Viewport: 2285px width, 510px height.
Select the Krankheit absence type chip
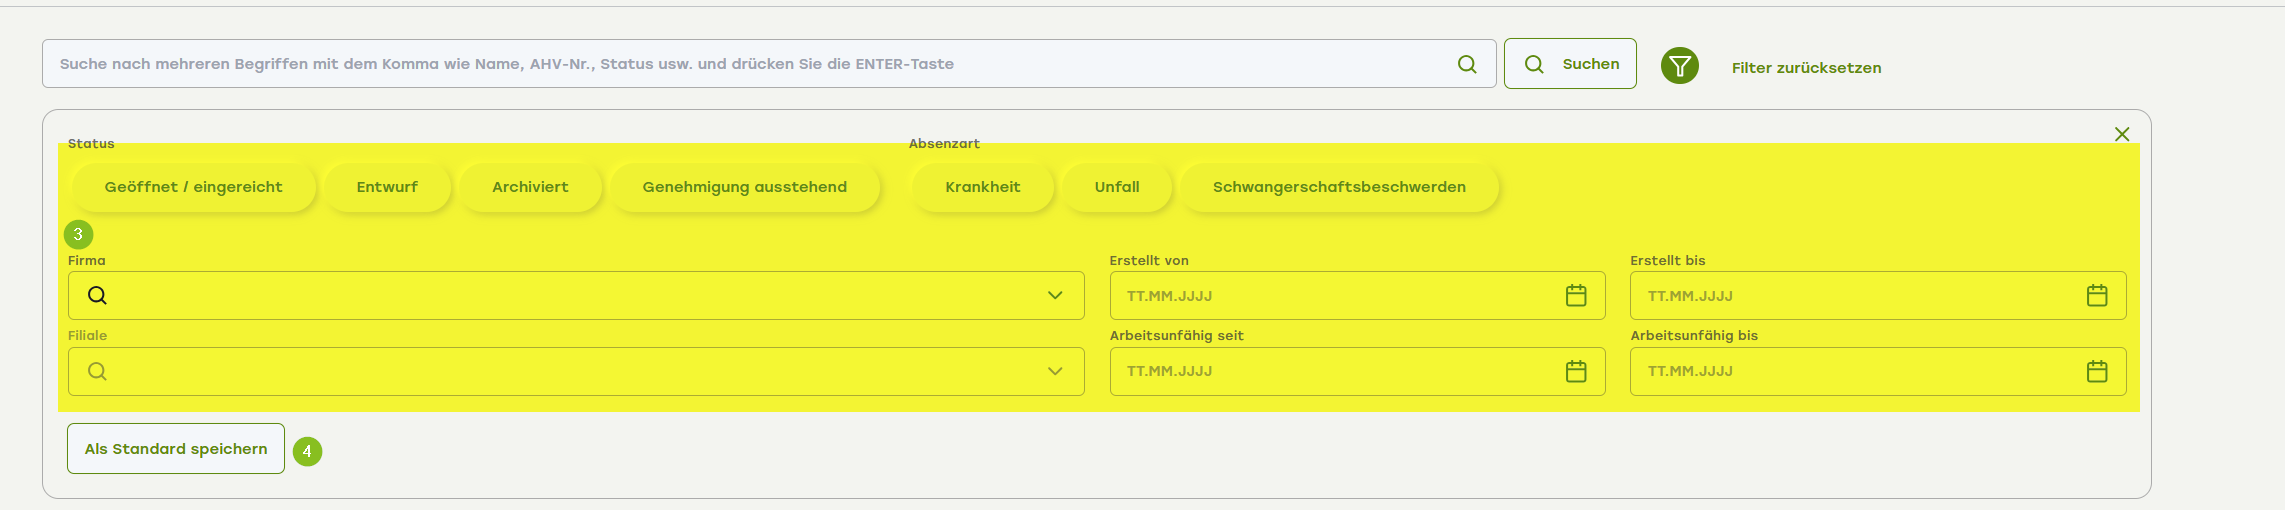[x=983, y=187]
